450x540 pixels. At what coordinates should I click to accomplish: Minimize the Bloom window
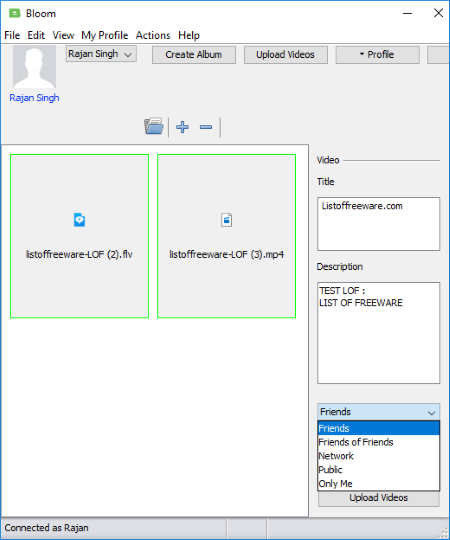(408, 13)
